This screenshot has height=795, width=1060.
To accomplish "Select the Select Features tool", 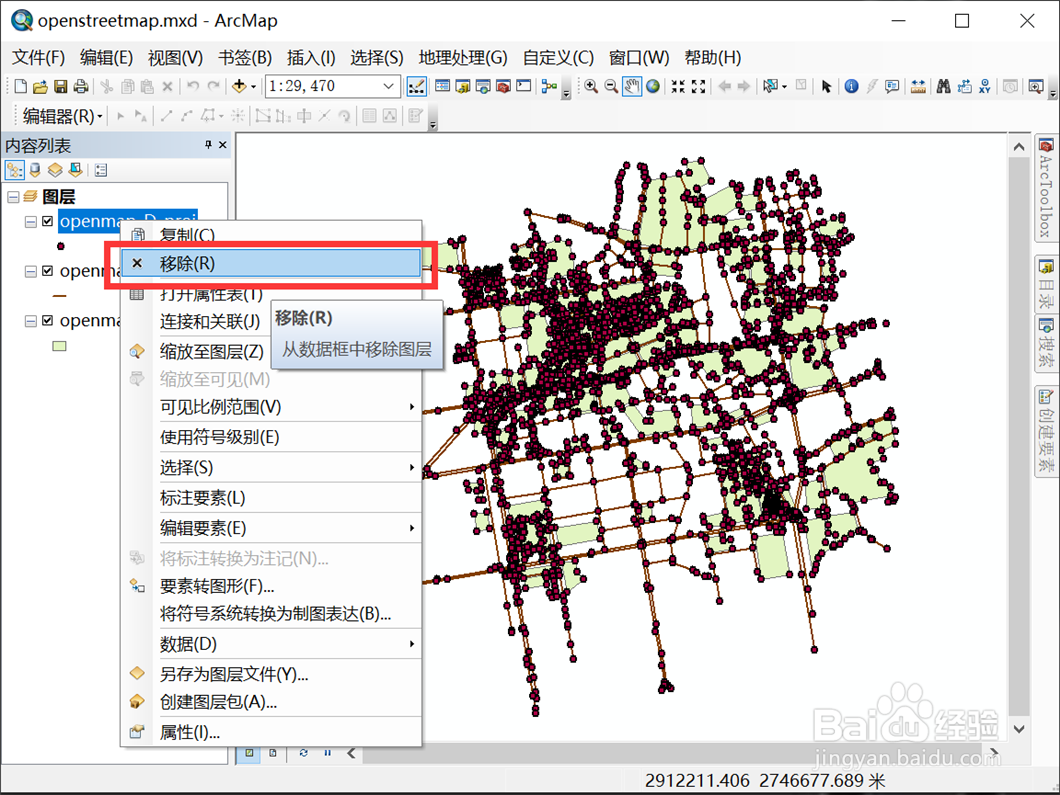I will [x=770, y=87].
